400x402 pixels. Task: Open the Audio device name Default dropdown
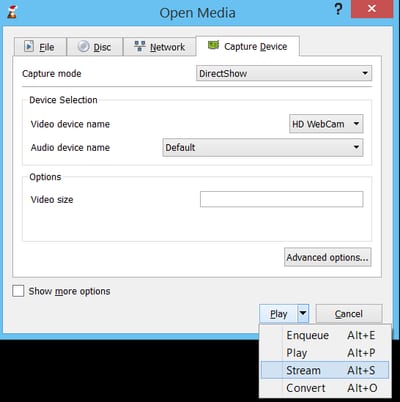263,147
